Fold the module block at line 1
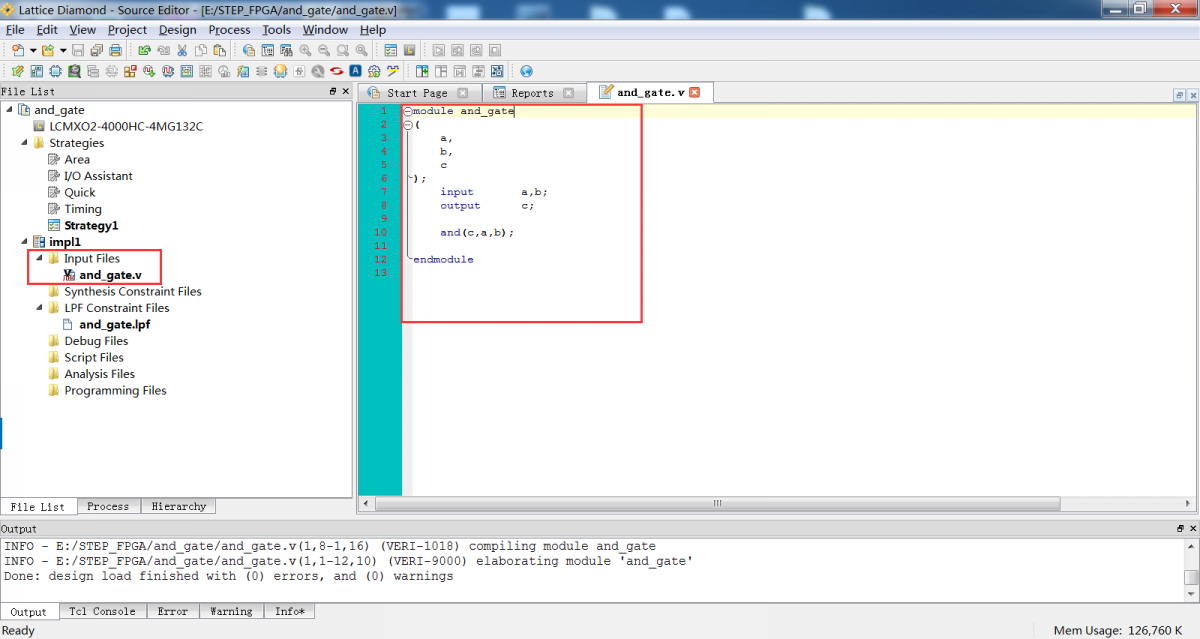The width and height of the screenshot is (1200, 639). 408,111
